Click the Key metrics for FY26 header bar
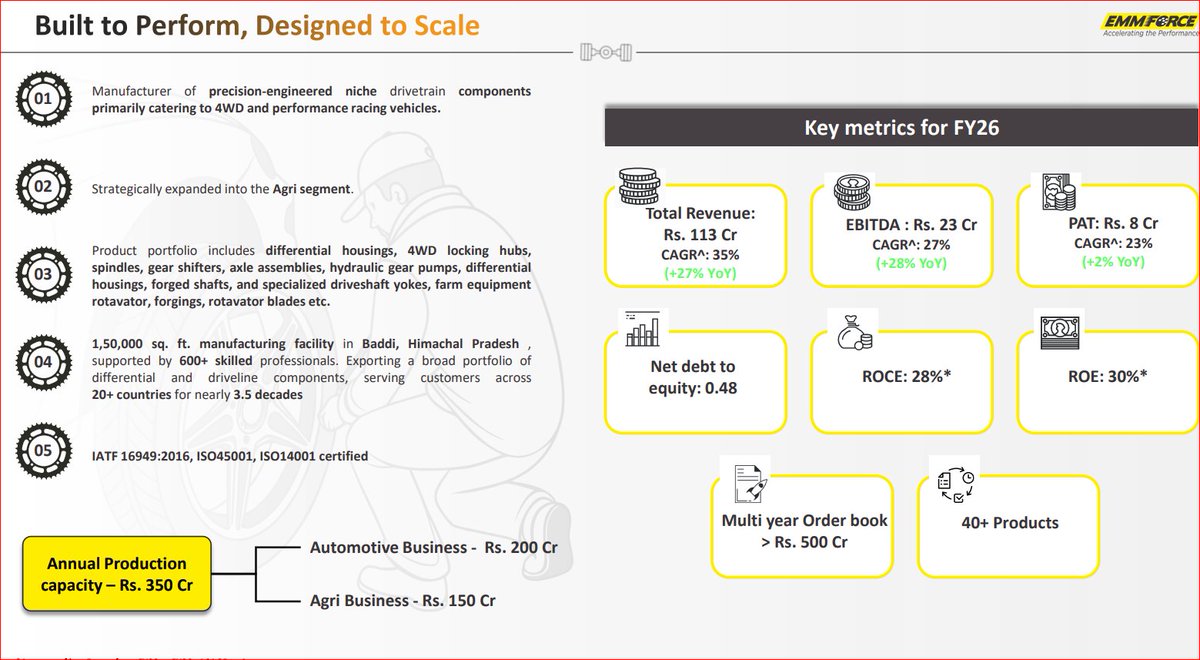The height and width of the screenshot is (660, 1200). [x=901, y=128]
